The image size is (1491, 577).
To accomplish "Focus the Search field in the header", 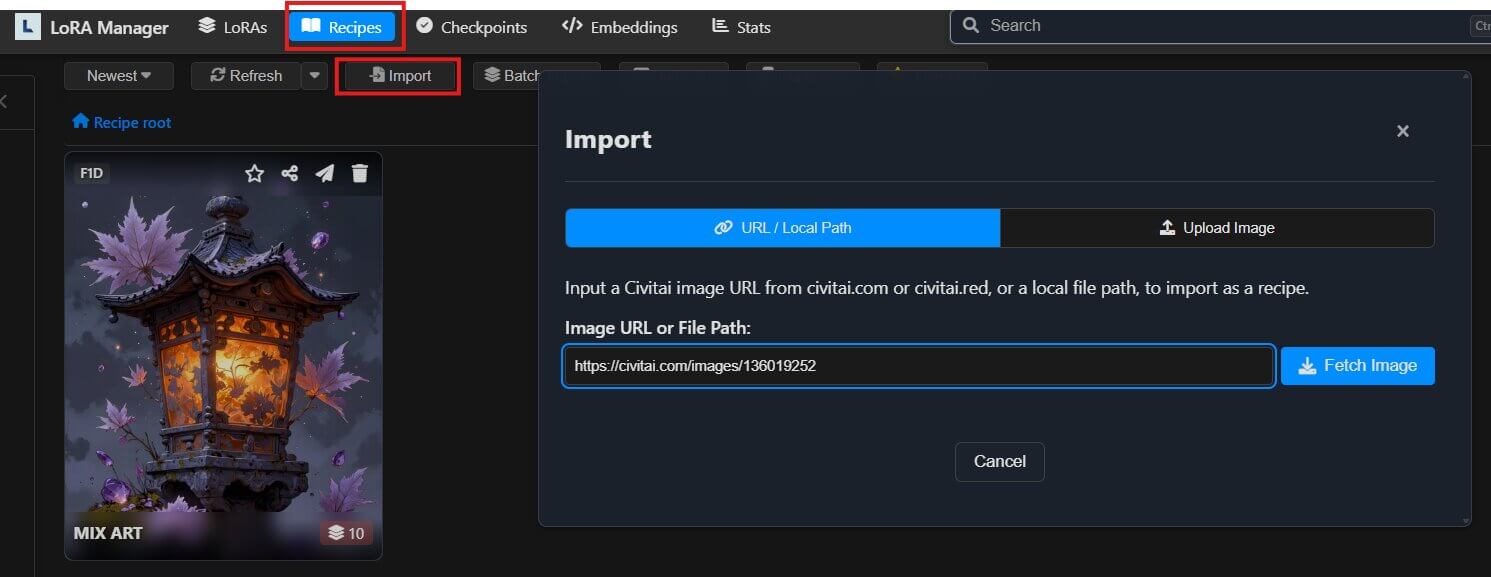I will 1220,26.
